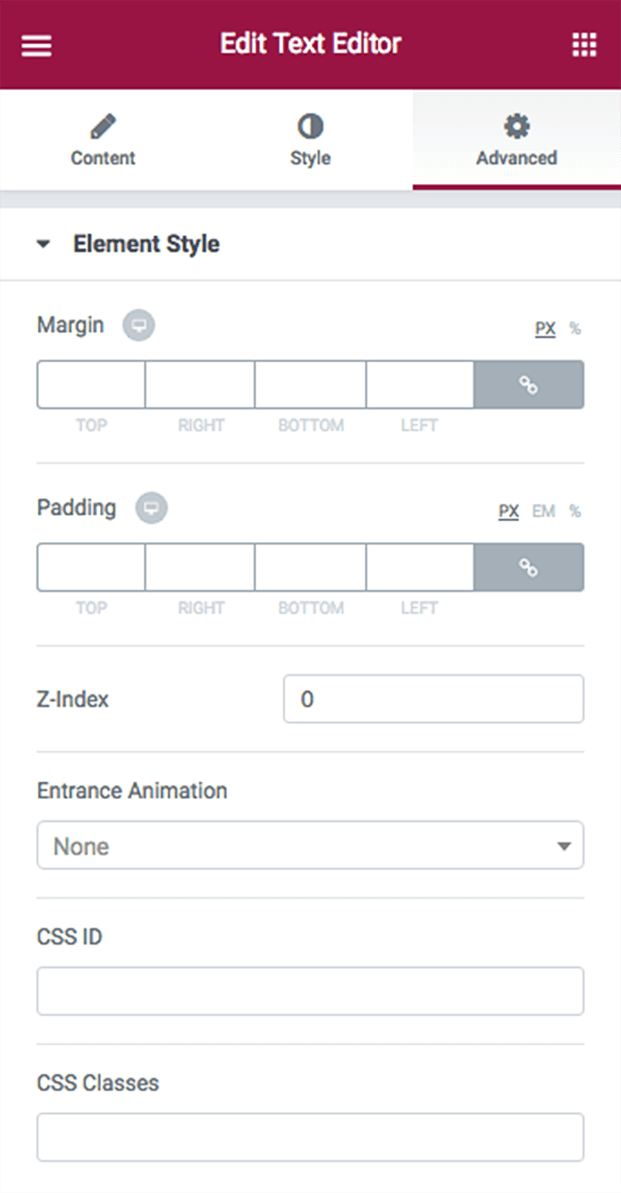The width and height of the screenshot is (621, 1193).
Task: Select PX unit for Padding
Action: coord(508,510)
